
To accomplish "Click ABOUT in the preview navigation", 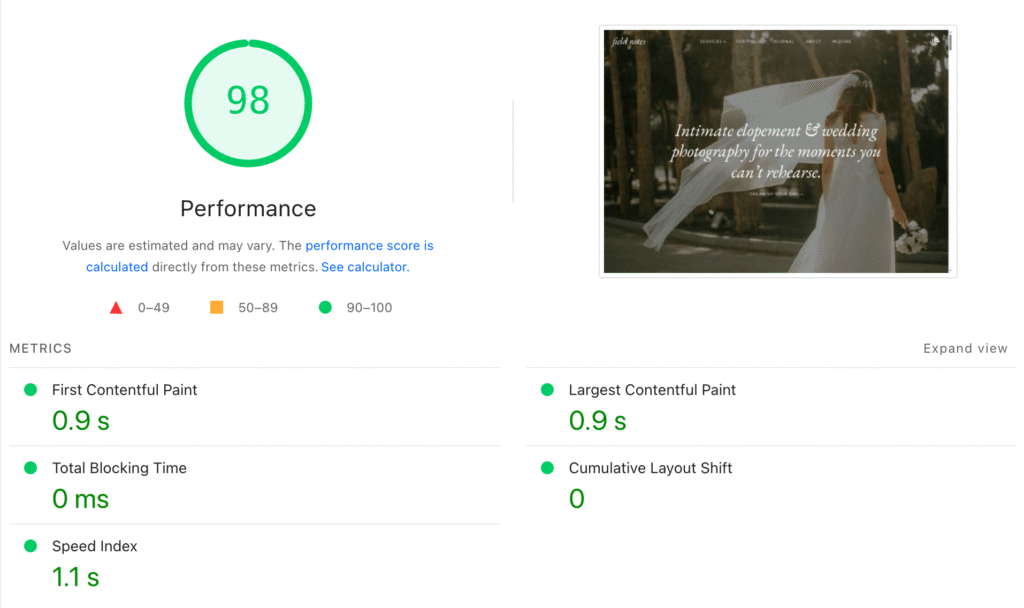I will pos(813,41).
